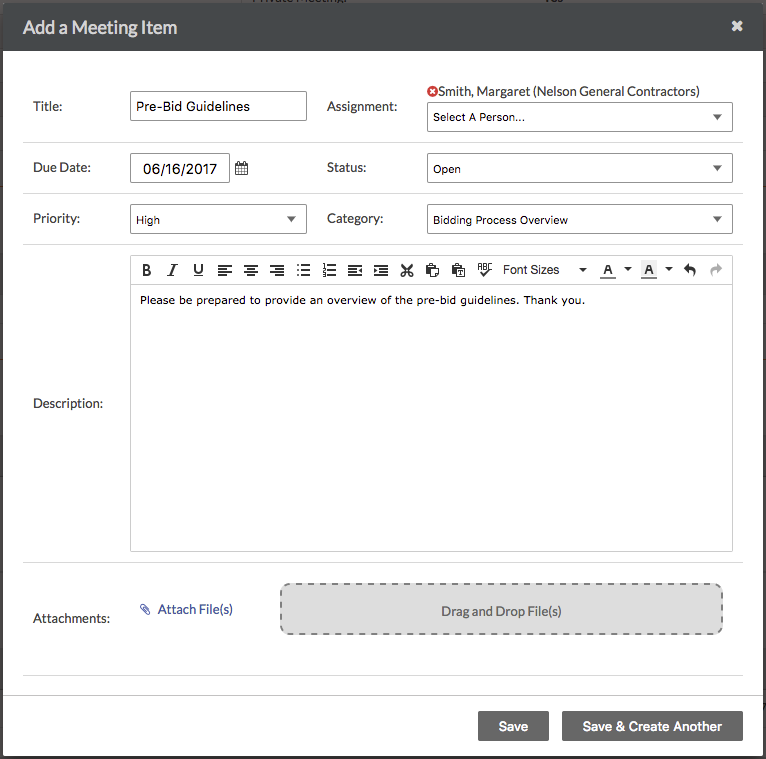This screenshot has height=759, width=766.
Task: Open the Select A Person dropdown
Action: pyautogui.click(x=579, y=117)
